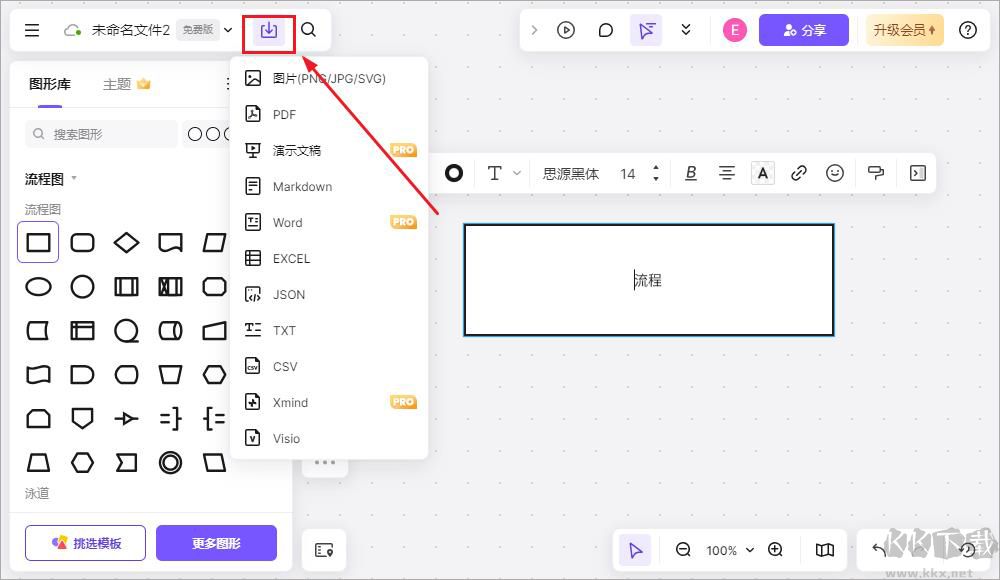Select the off-page connector shape
Viewport: 1000px width, 580px height.
pos(82,419)
